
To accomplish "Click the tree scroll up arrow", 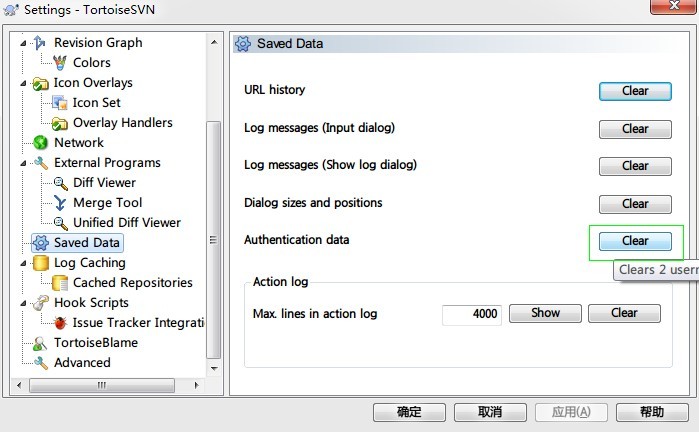I will click(x=214, y=42).
